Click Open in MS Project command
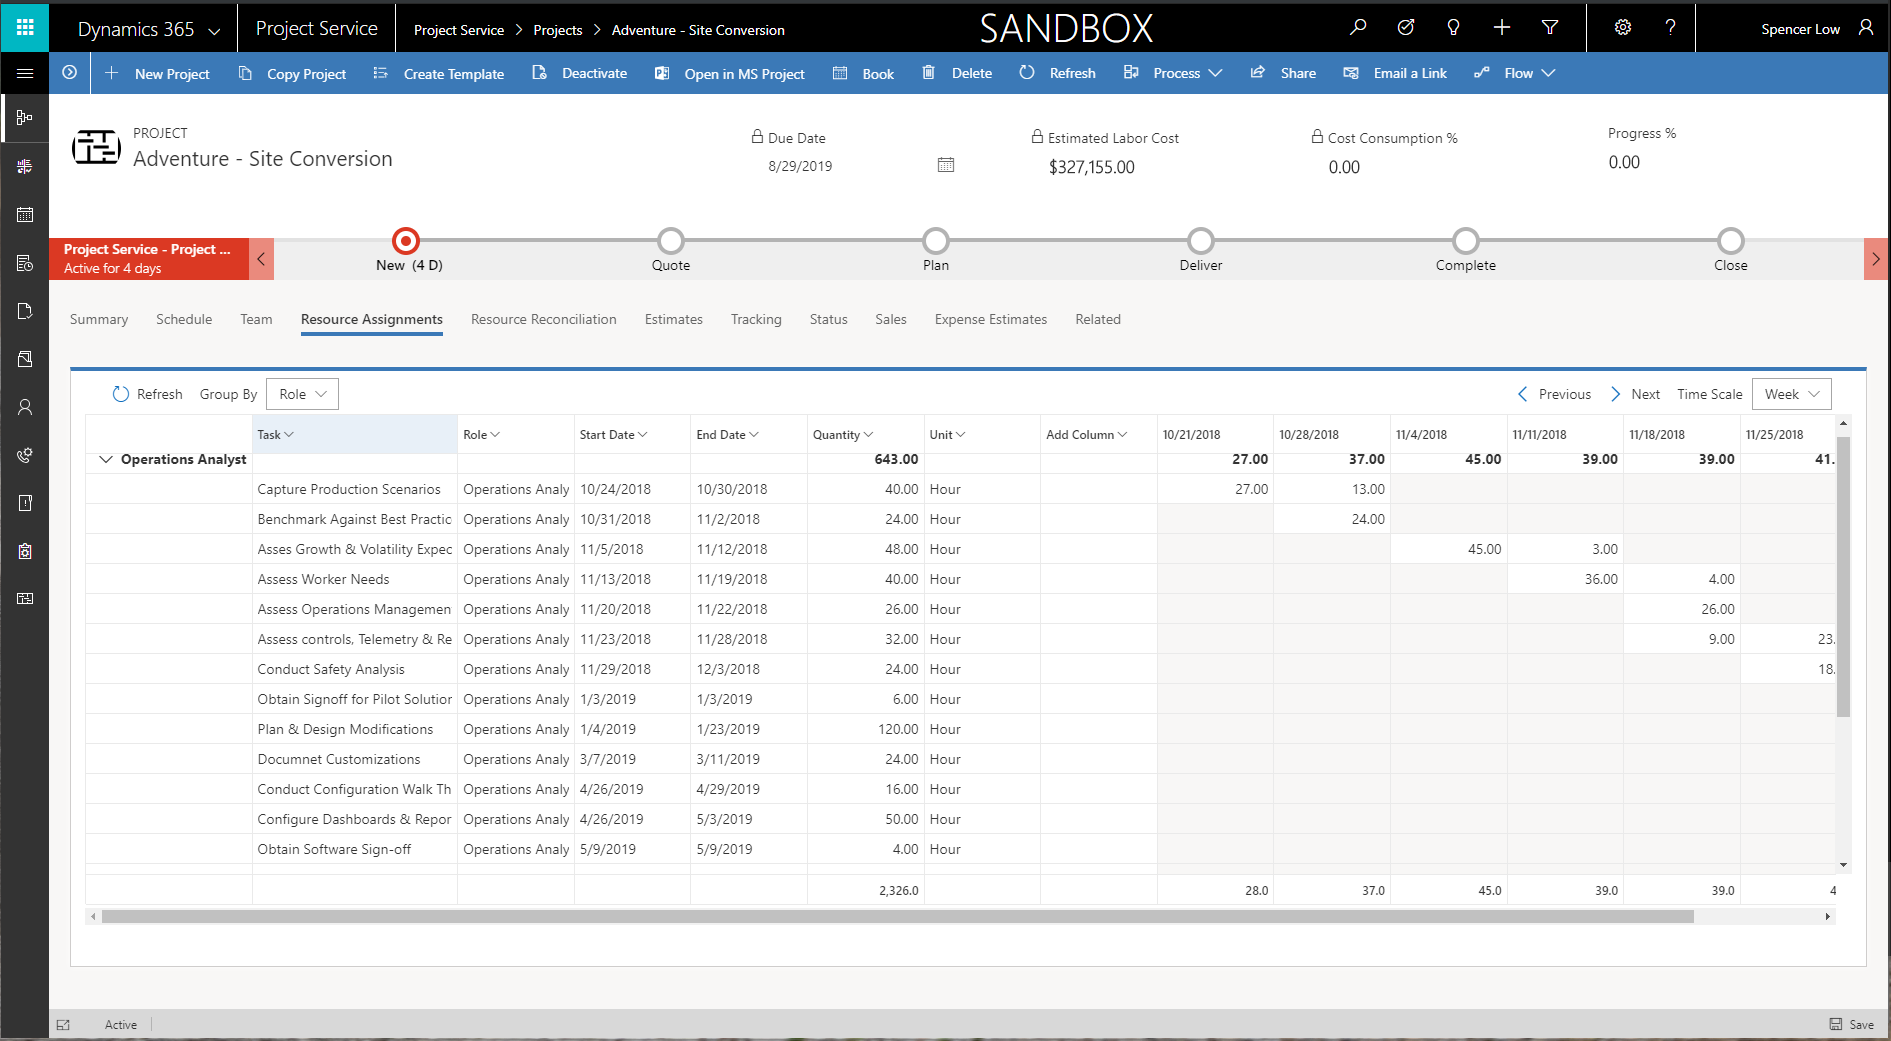The image size is (1891, 1041). (729, 74)
